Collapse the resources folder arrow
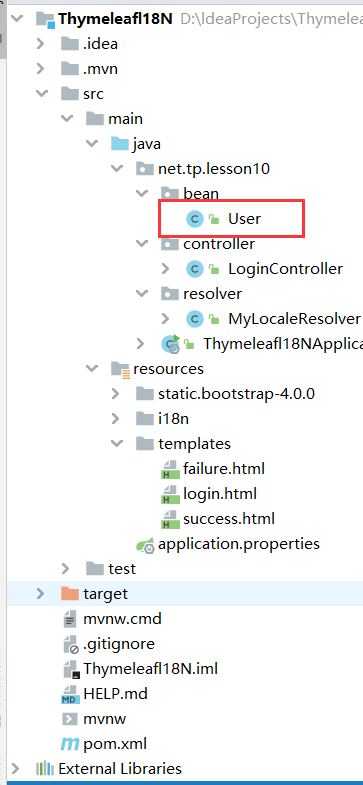The height and width of the screenshot is (785, 363). tap(92, 368)
